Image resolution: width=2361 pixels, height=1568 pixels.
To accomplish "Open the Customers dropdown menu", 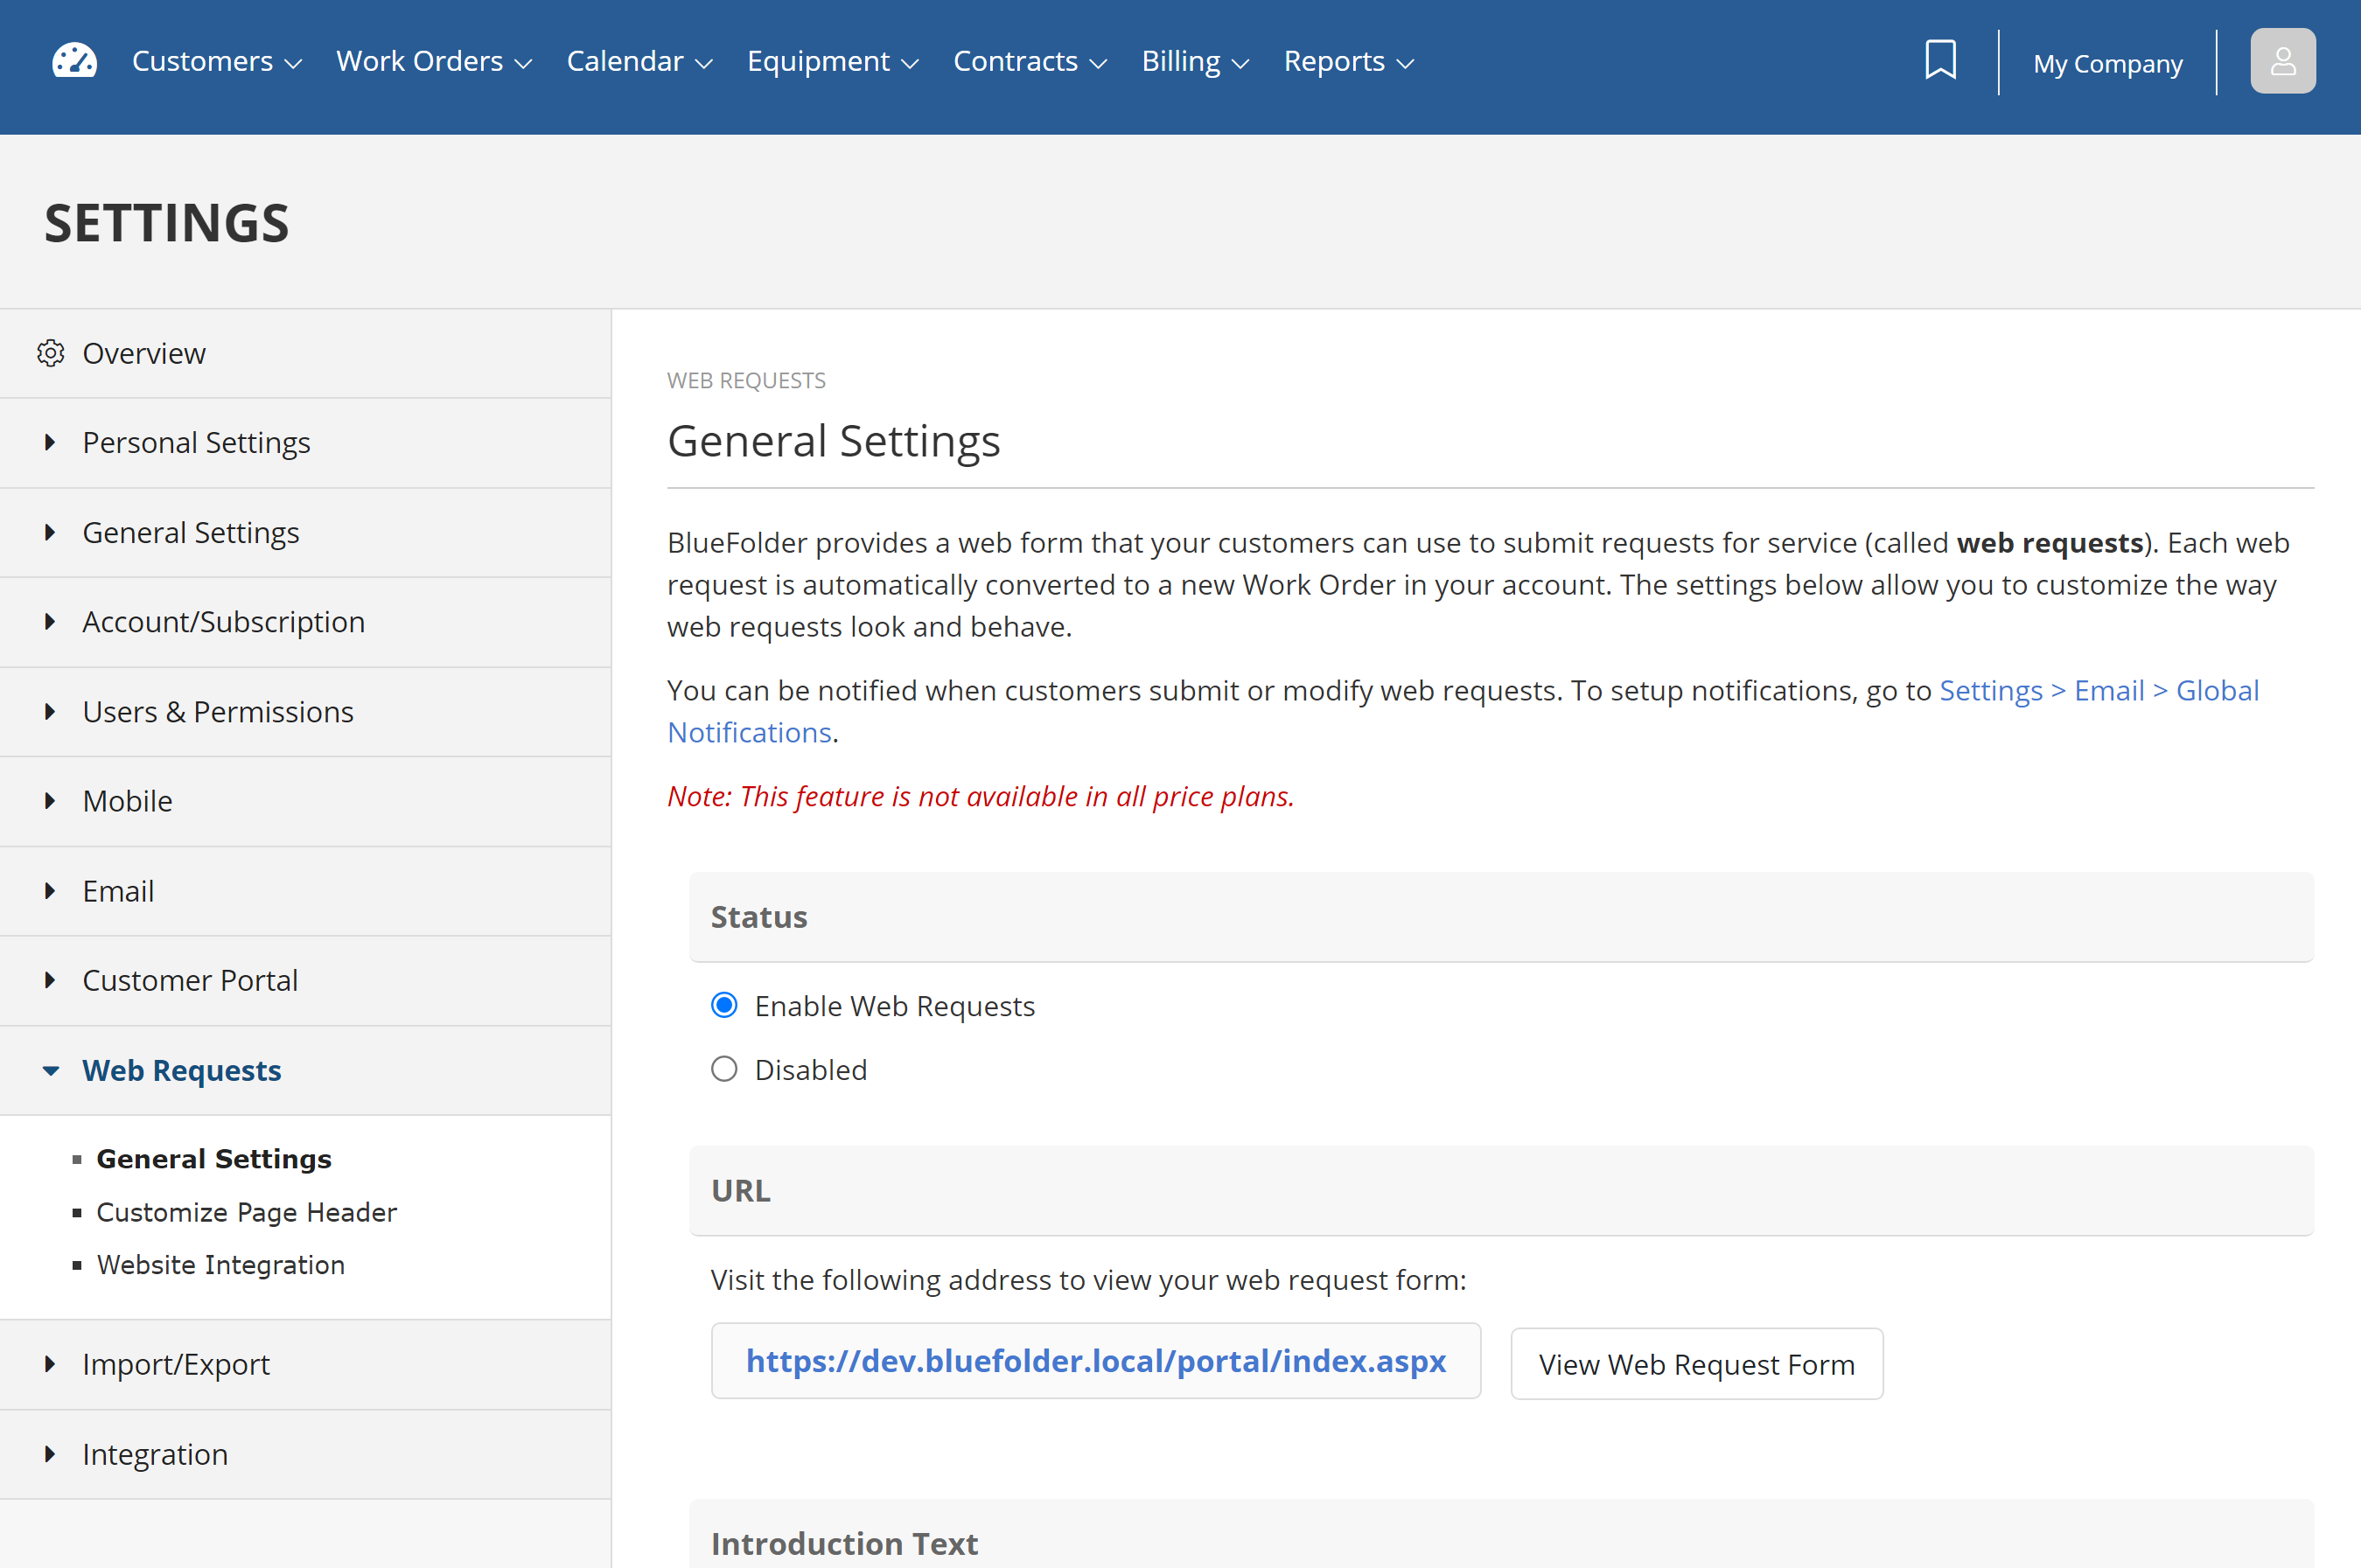I will (x=217, y=61).
